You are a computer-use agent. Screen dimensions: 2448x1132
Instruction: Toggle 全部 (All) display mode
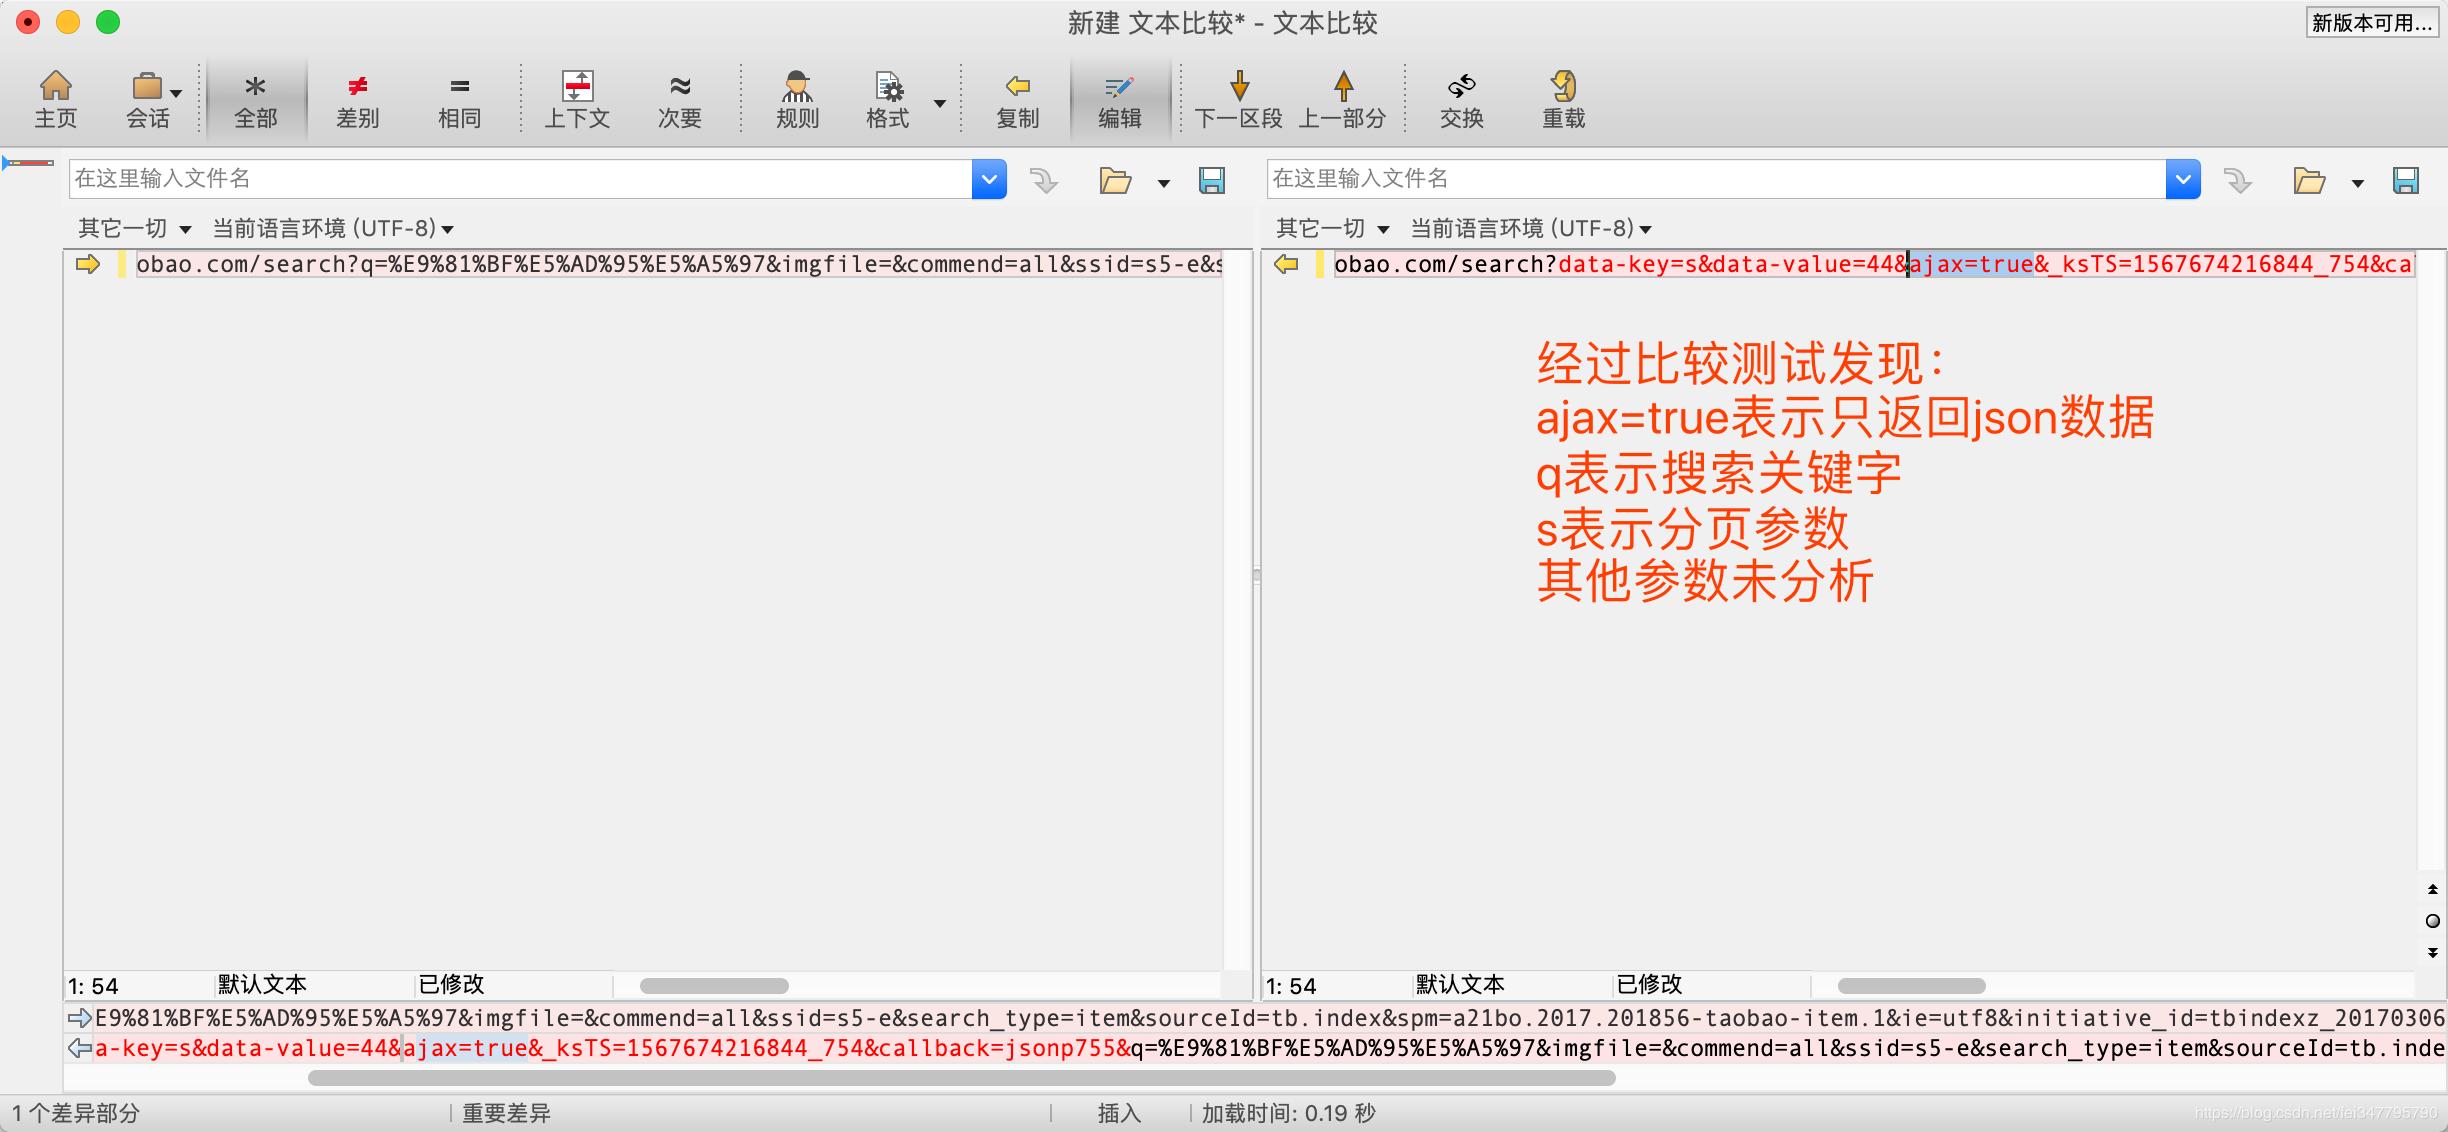tap(256, 97)
